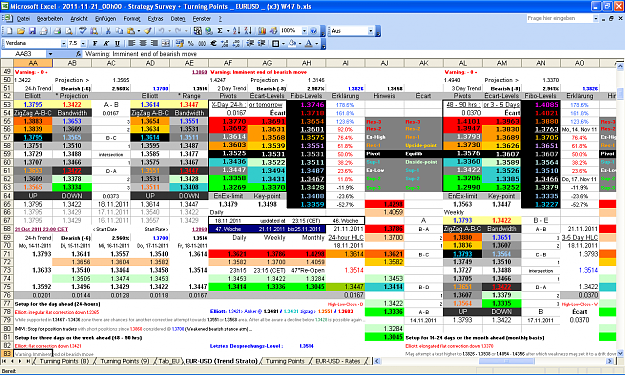Click the fx insert function button
Viewport: 625px width, 375px height.
(79, 54)
